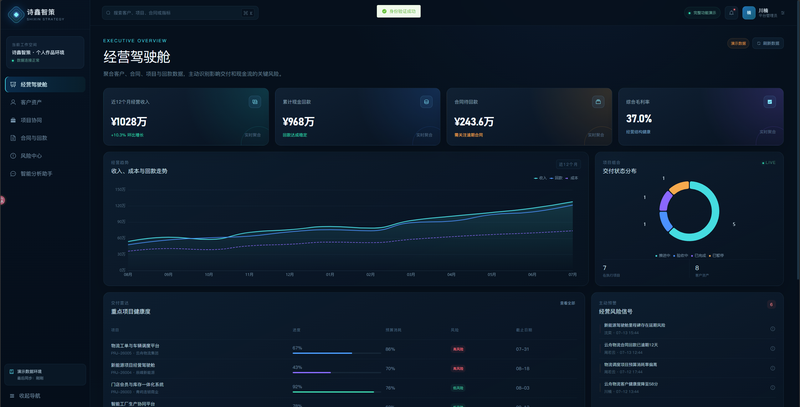Dismiss the green 身份验证成功 toast notification
Viewport: 800px width, 407px height.
click(x=398, y=11)
